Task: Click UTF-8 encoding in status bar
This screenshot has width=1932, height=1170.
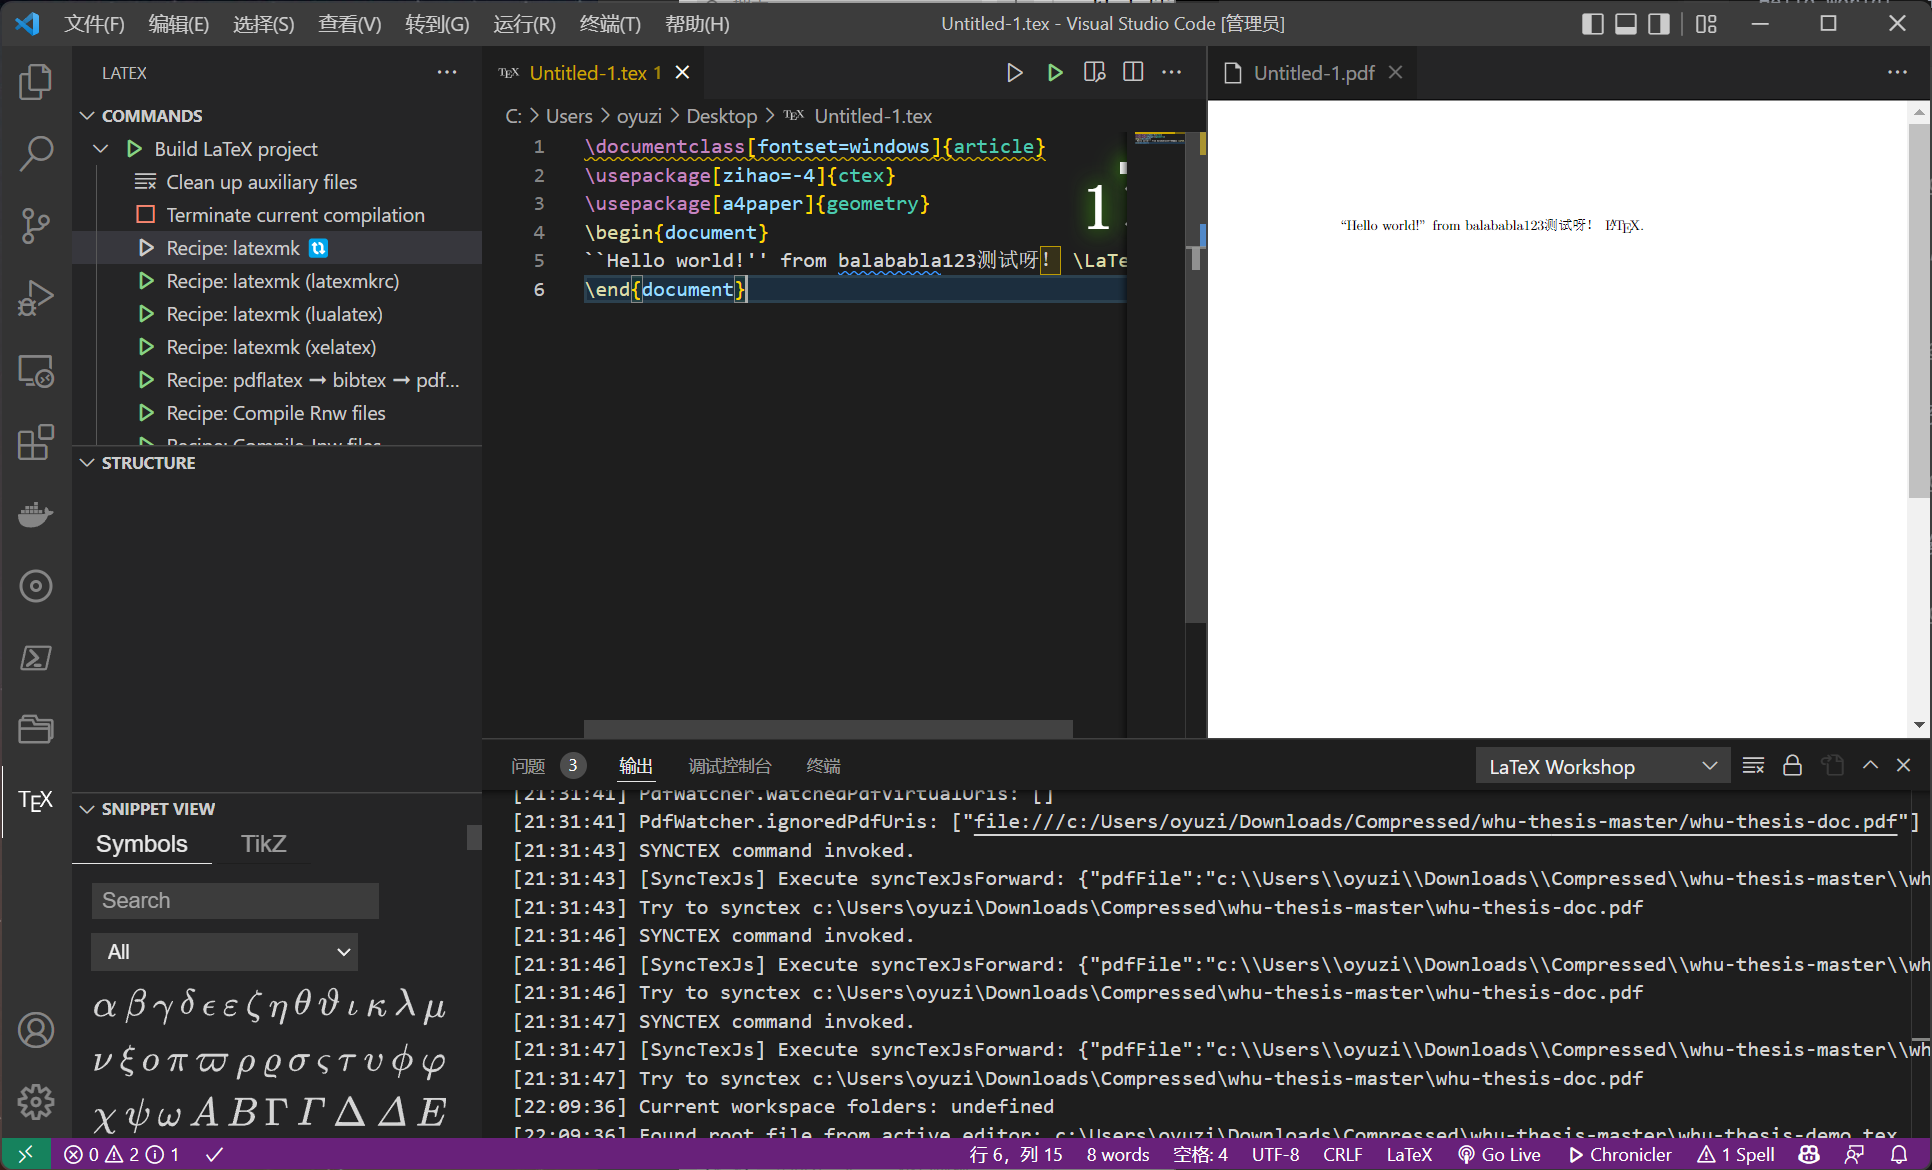Action: point(1275,1154)
